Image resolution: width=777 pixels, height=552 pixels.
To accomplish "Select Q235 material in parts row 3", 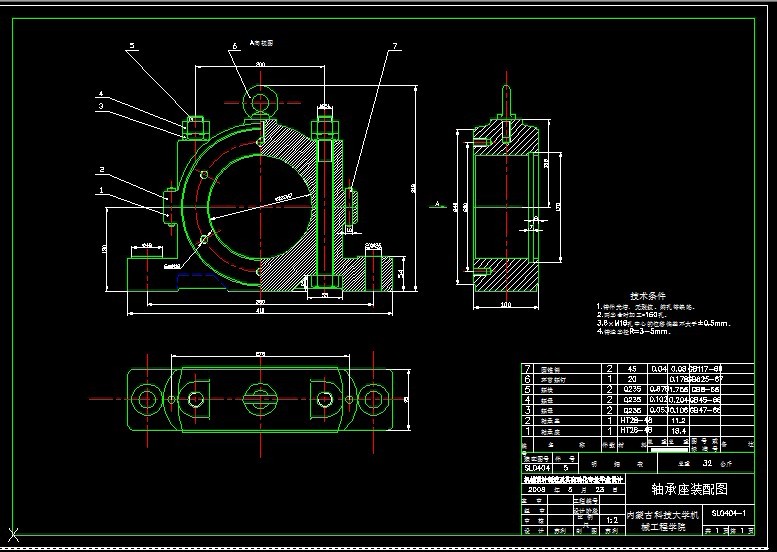I will (632, 410).
